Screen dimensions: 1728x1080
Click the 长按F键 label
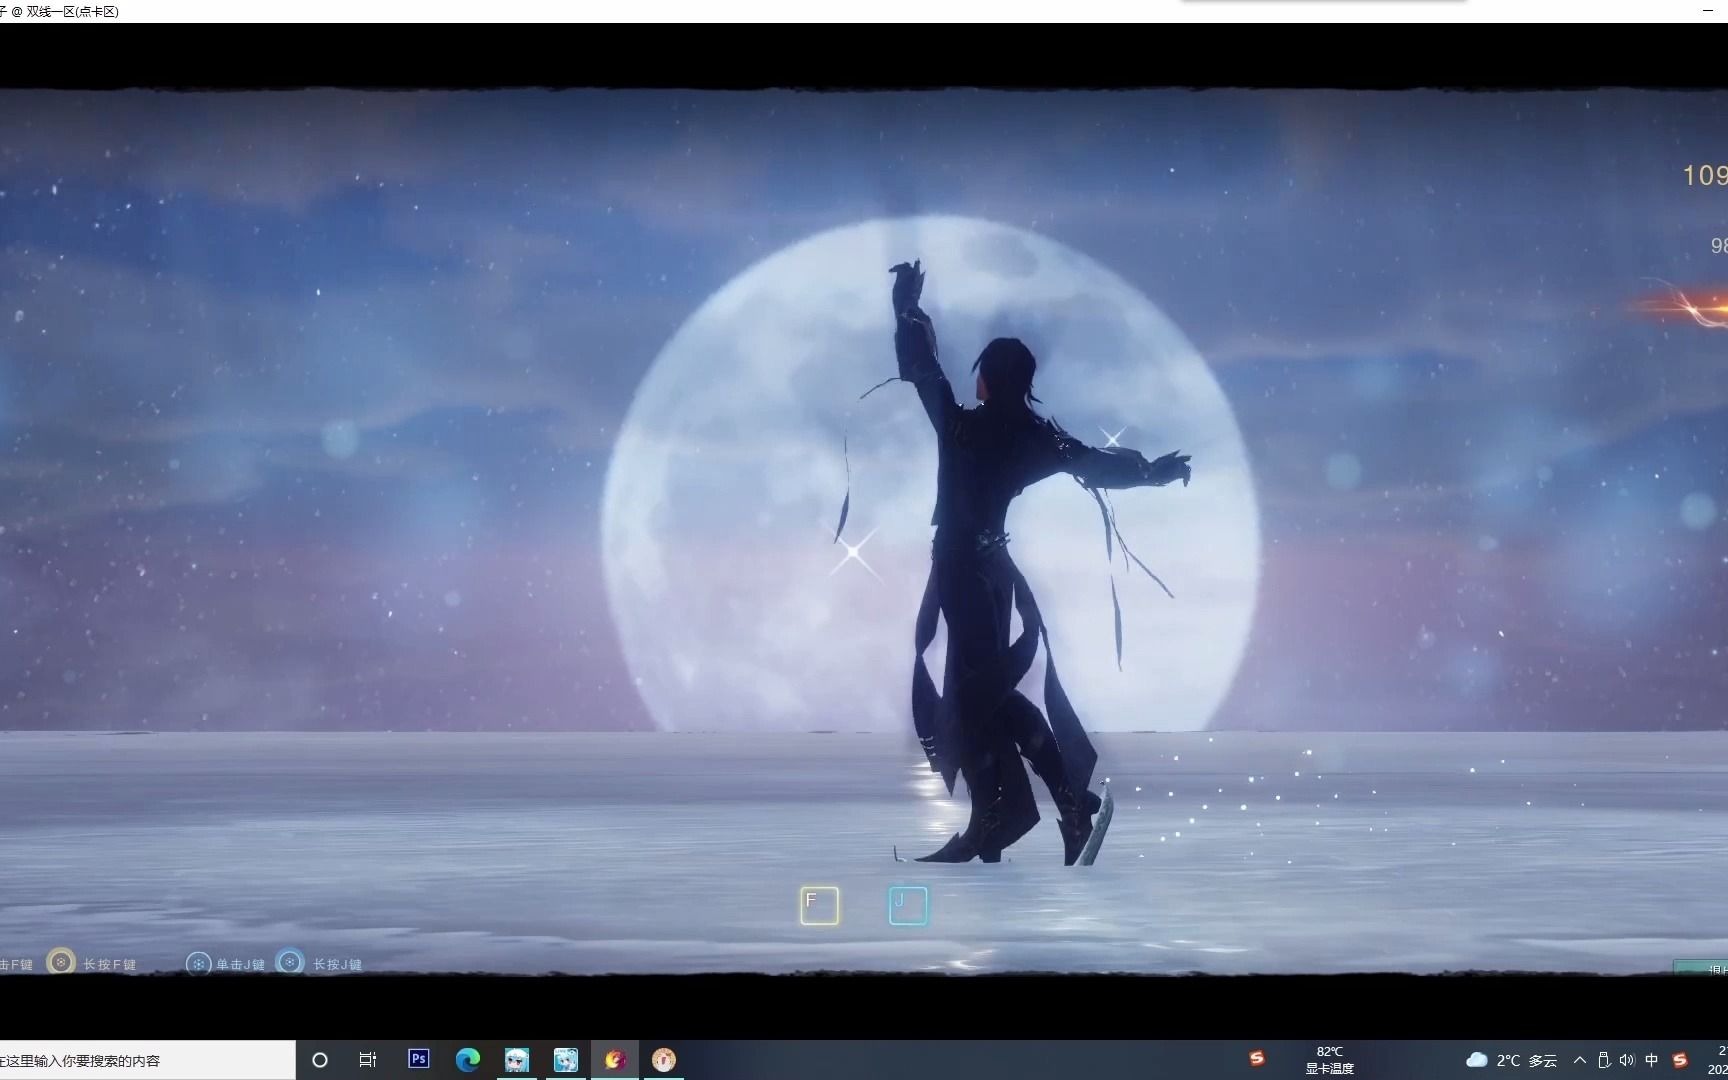pyautogui.click(x=109, y=965)
